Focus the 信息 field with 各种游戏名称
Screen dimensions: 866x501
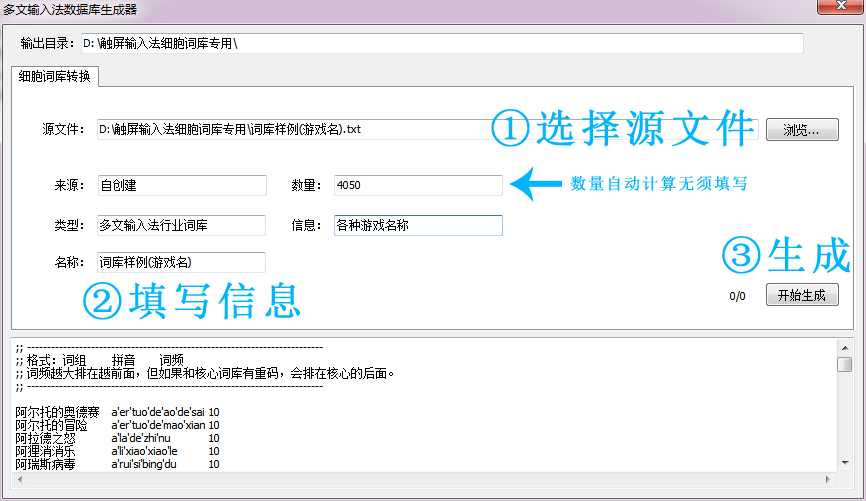(x=417, y=225)
